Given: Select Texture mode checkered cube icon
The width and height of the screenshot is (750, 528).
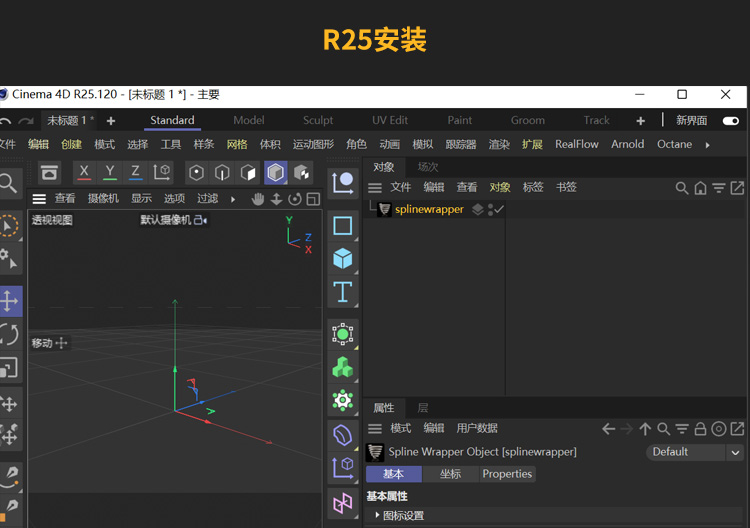Looking at the screenshot, I should (x=302, y=173).
